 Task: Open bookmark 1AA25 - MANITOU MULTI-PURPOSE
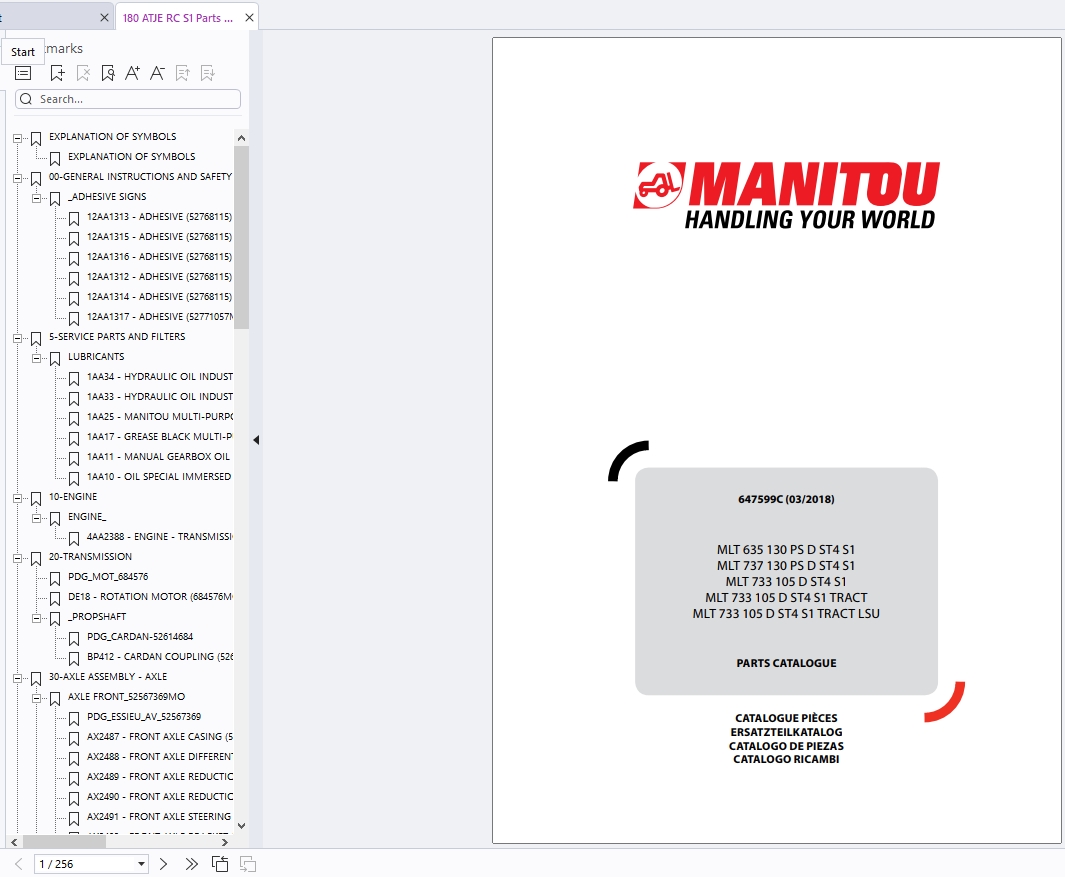point(159,416)
